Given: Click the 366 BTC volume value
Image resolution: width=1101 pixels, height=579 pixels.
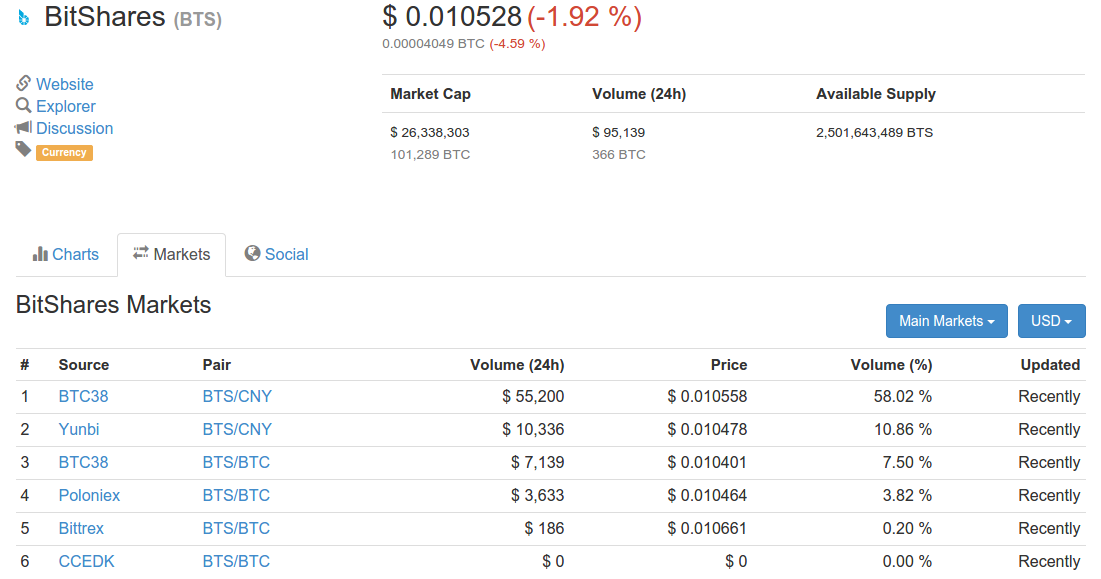Looking at the screenshot, I should (x=619, y=154).
